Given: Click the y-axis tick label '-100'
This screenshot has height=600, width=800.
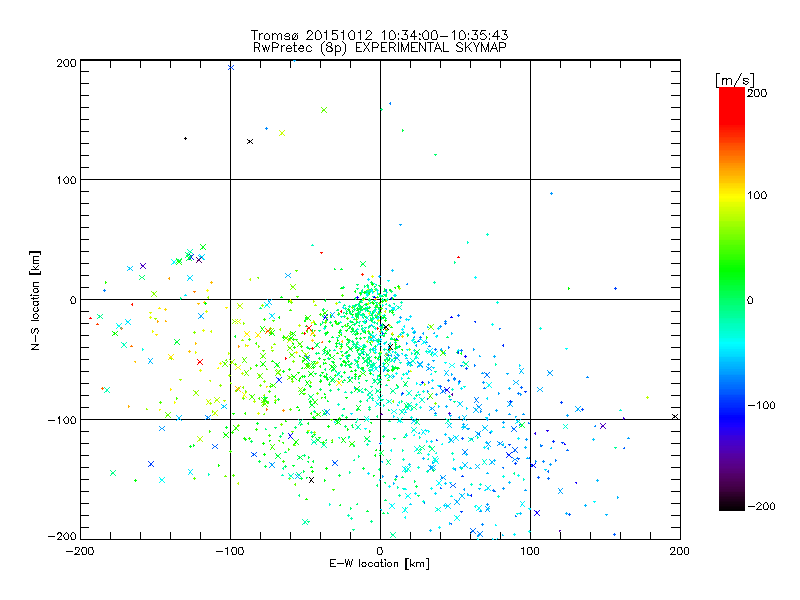Looking at the screenshot, I should click(62, 420).
